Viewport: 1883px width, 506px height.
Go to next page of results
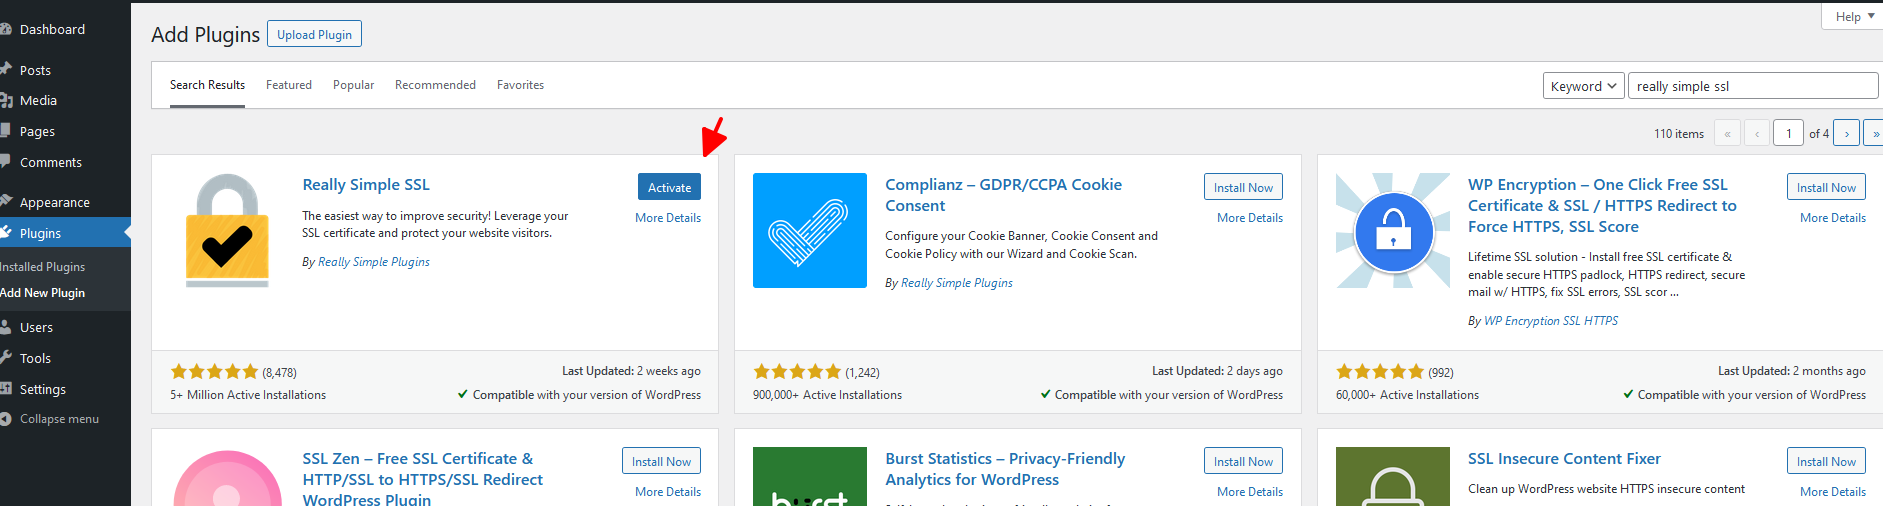pos(1846,133)
